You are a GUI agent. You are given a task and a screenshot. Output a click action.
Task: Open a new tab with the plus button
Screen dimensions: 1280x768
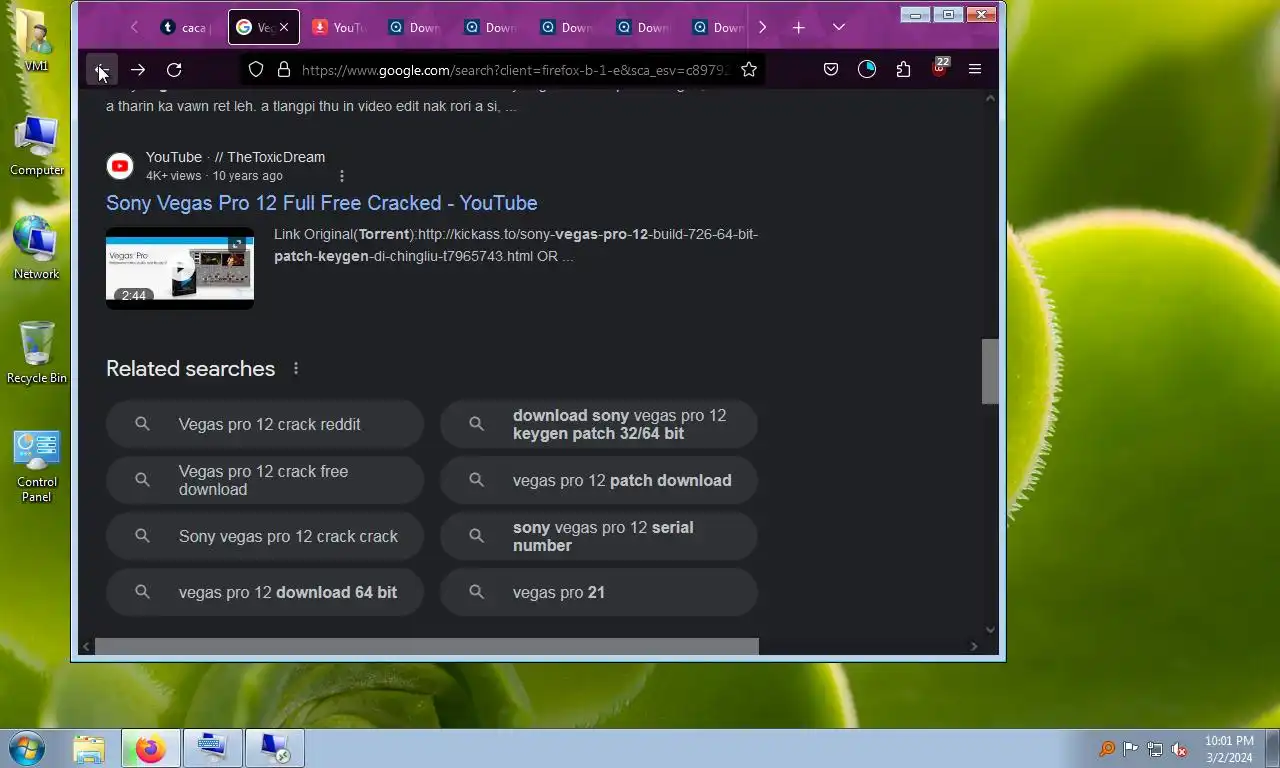point(799,28)
